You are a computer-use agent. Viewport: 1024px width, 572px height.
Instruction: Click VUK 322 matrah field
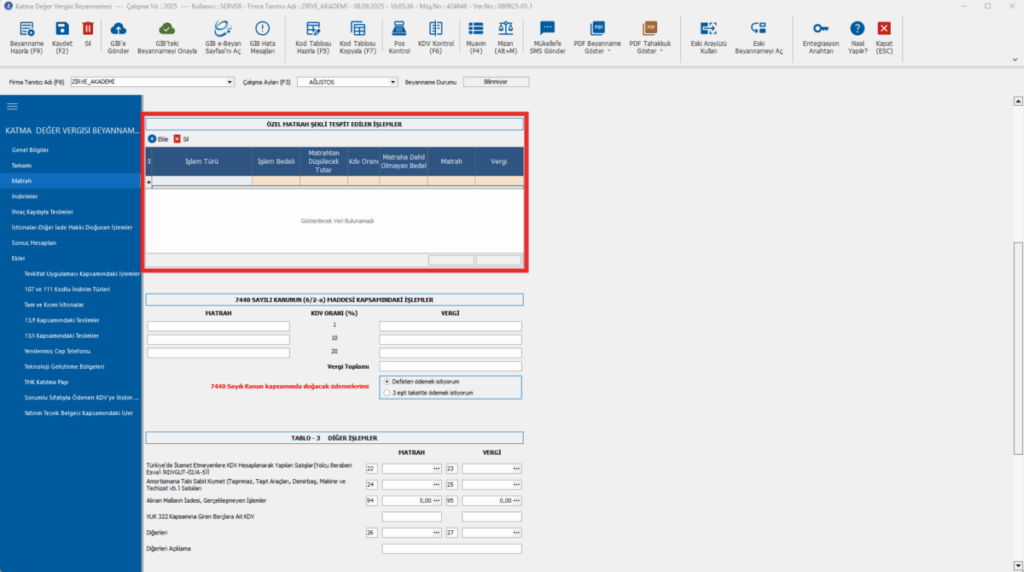(x=411, y=517)
